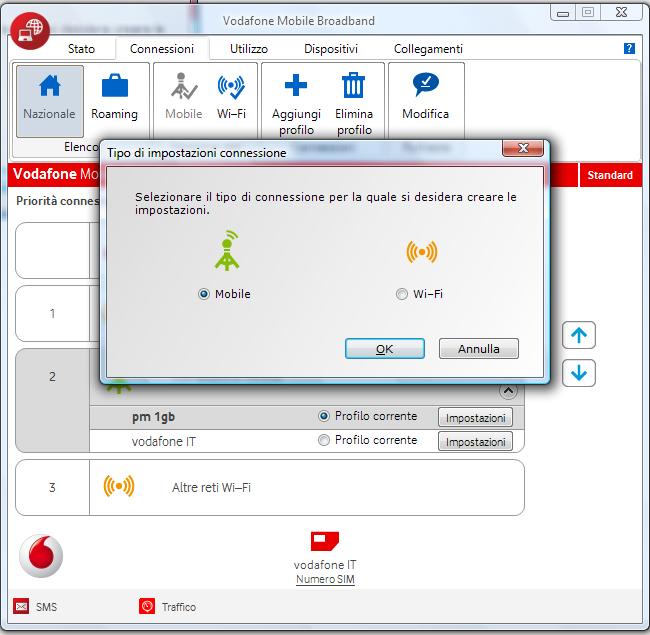650x635 pixels.
Task: Collapse the mobile profiles list chevron
Action: [x=508, y=390]
